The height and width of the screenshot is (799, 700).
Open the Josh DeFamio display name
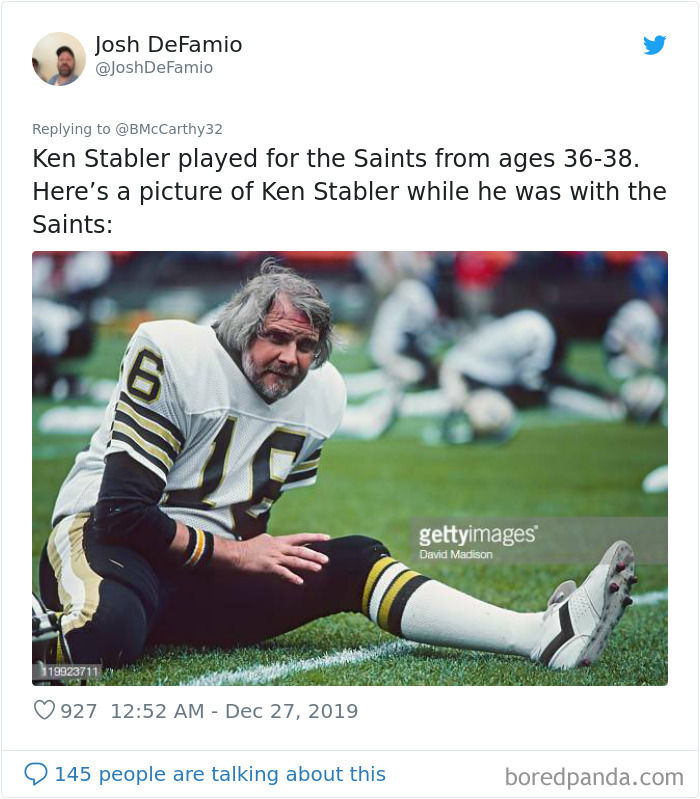coord(169,45)
